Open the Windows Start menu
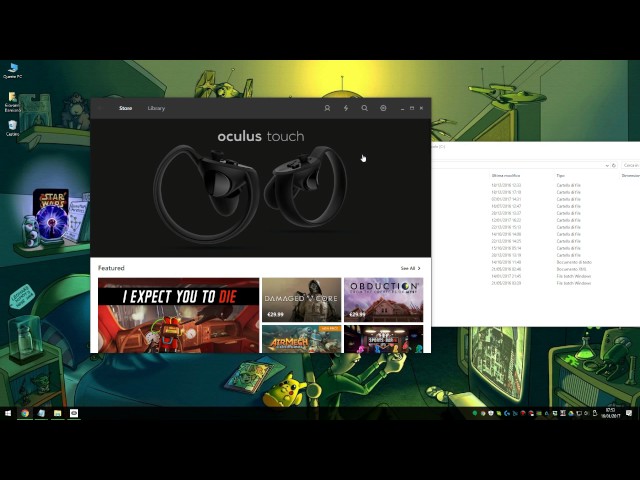The width and height of the screenshot is (640, 480). pyautogui.click(x=8, y=413)
